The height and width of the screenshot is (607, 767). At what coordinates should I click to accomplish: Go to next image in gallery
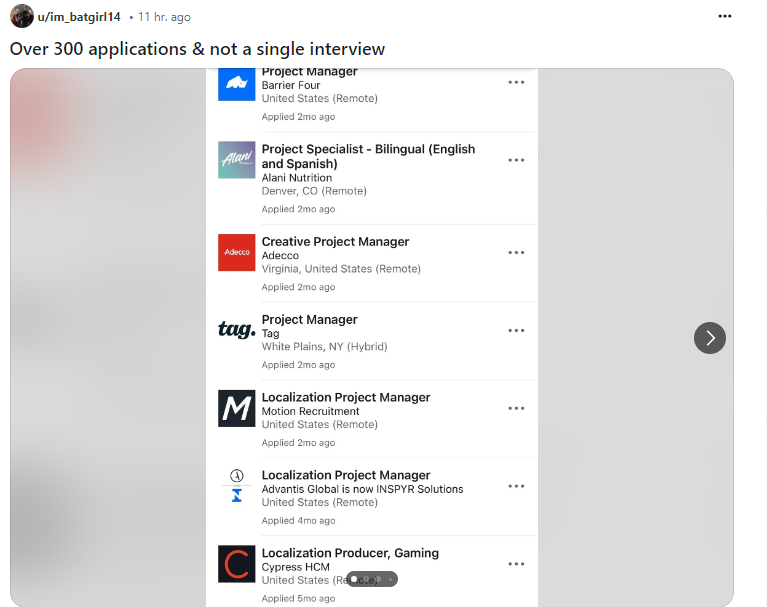coord(709,337)
